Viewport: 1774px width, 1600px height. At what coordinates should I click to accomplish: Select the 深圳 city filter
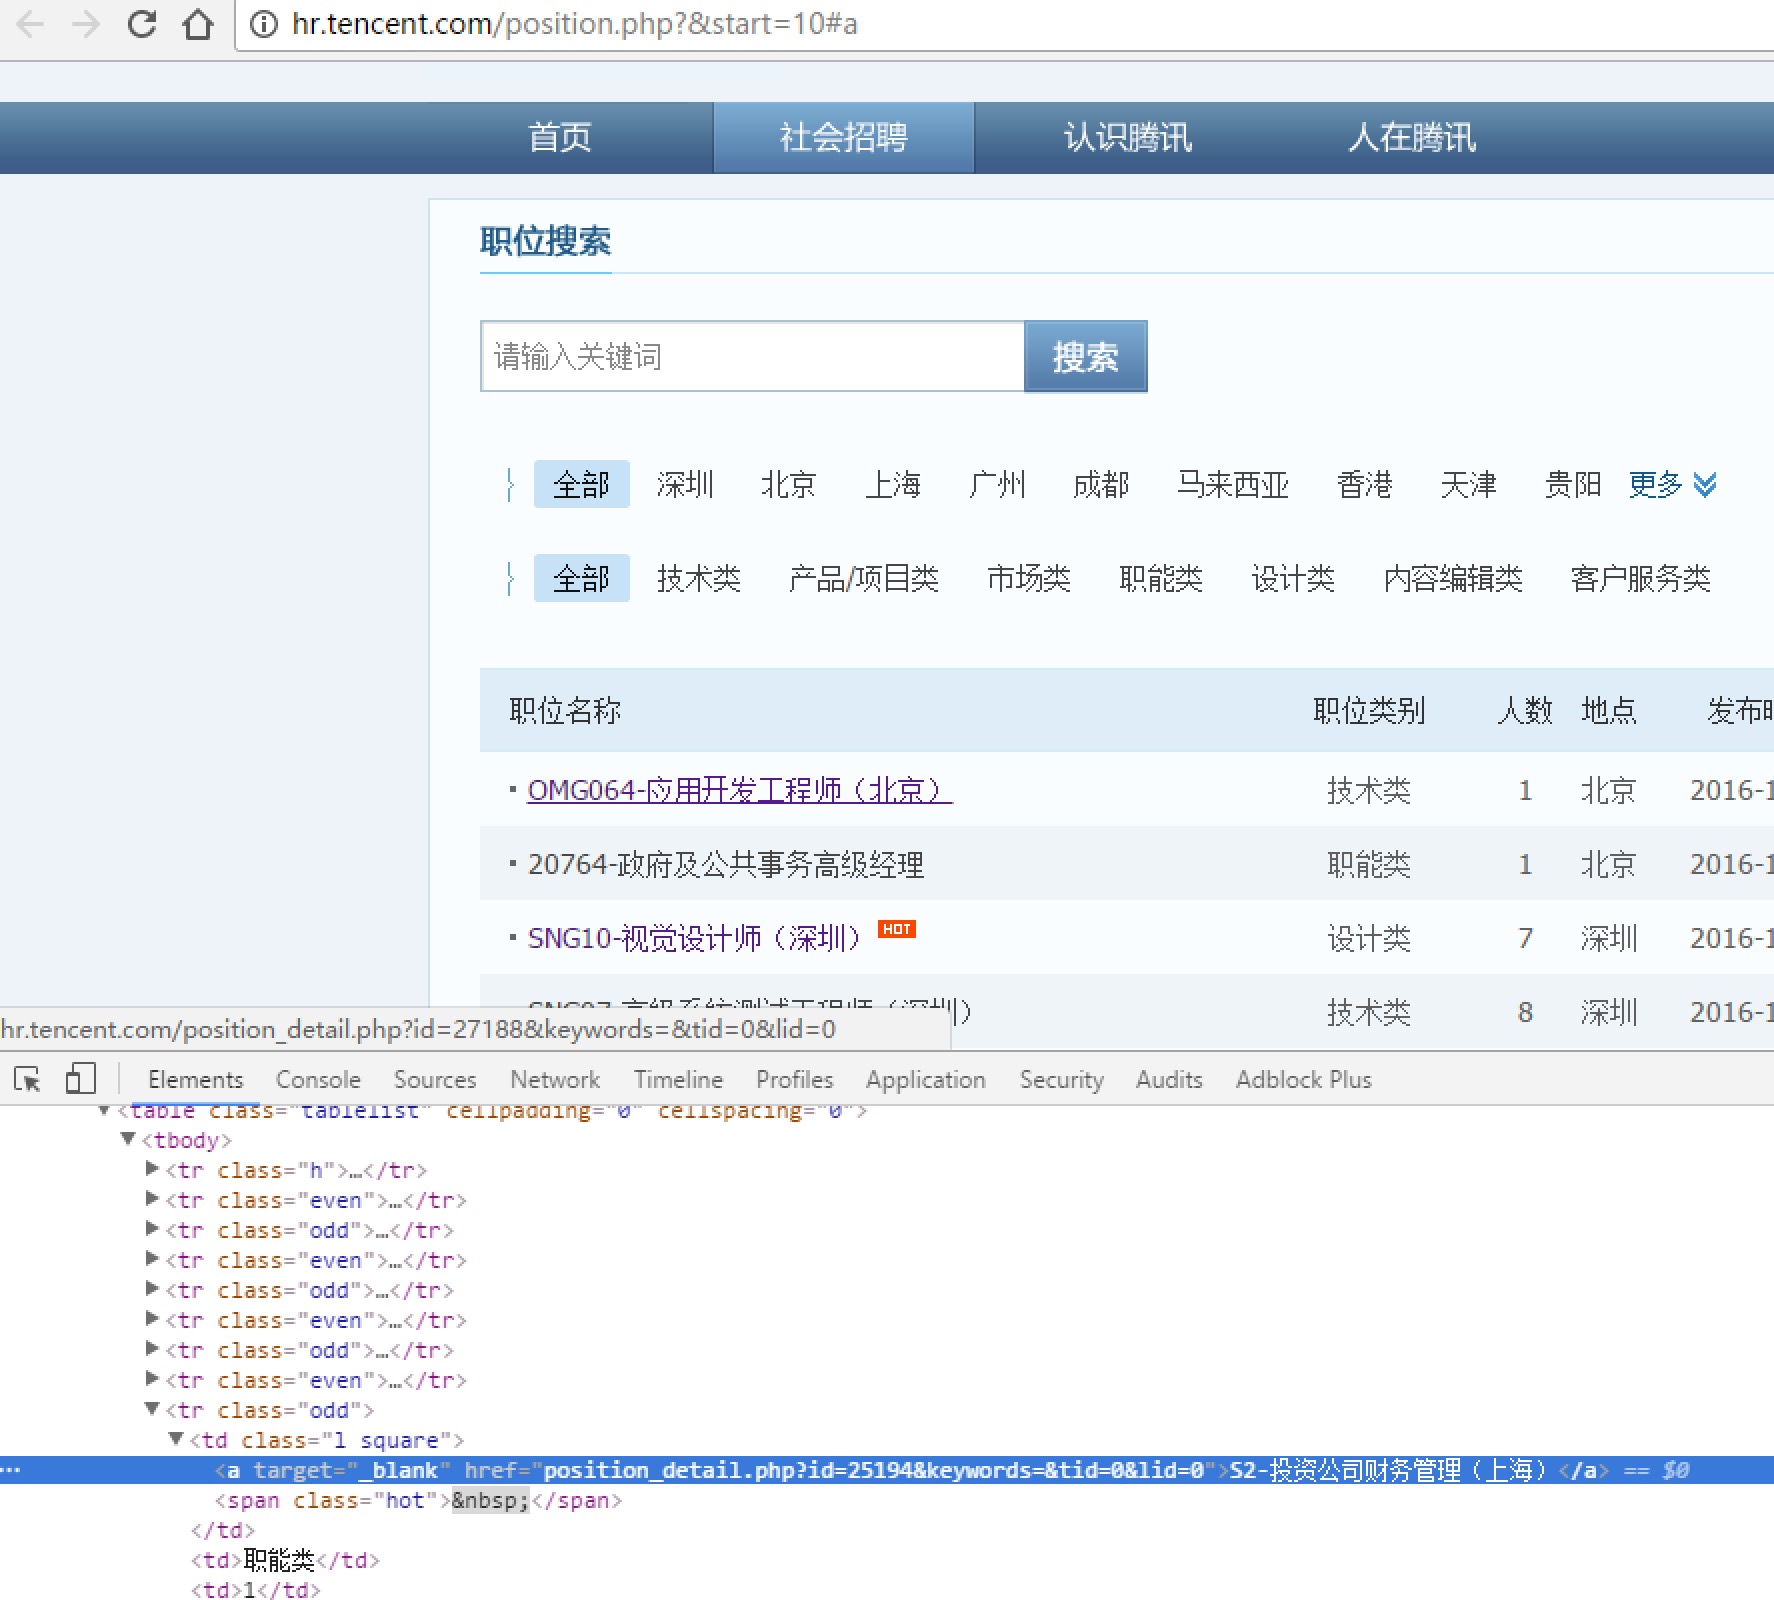click(x=685, y=485)
